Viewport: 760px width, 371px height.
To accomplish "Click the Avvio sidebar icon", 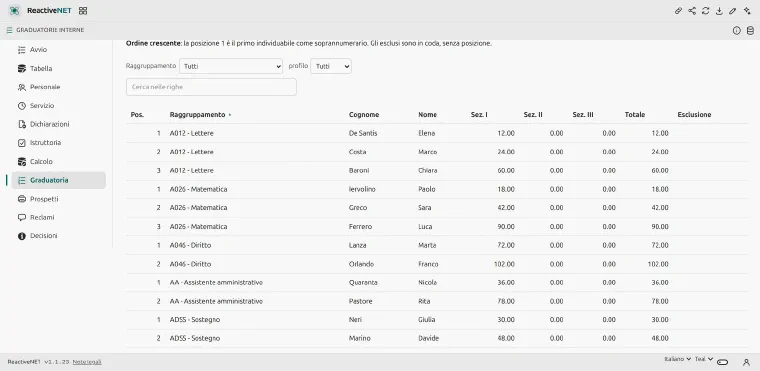I will click(x=21, y=50).
